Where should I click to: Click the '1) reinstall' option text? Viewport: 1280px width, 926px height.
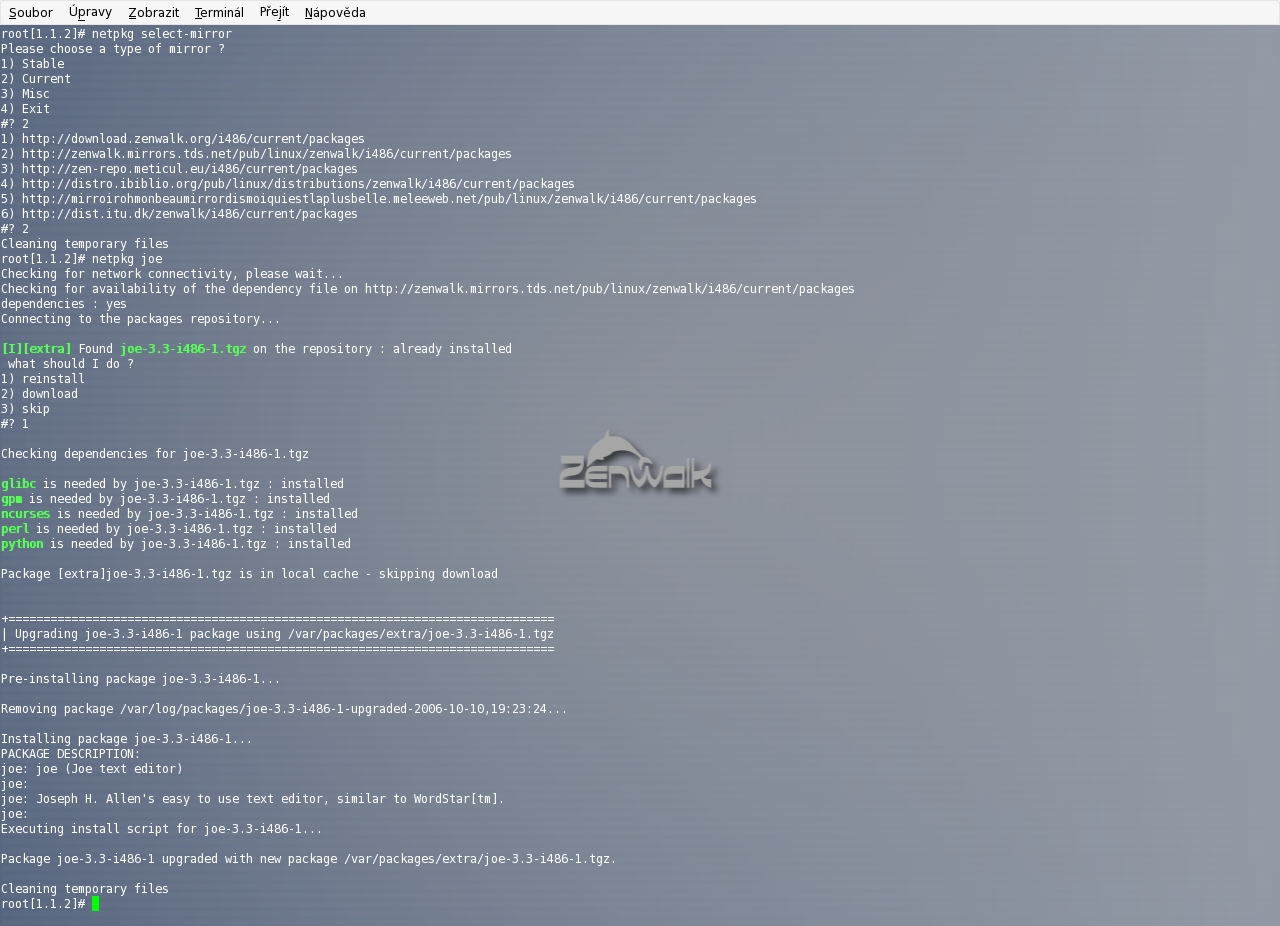point(43,379)
